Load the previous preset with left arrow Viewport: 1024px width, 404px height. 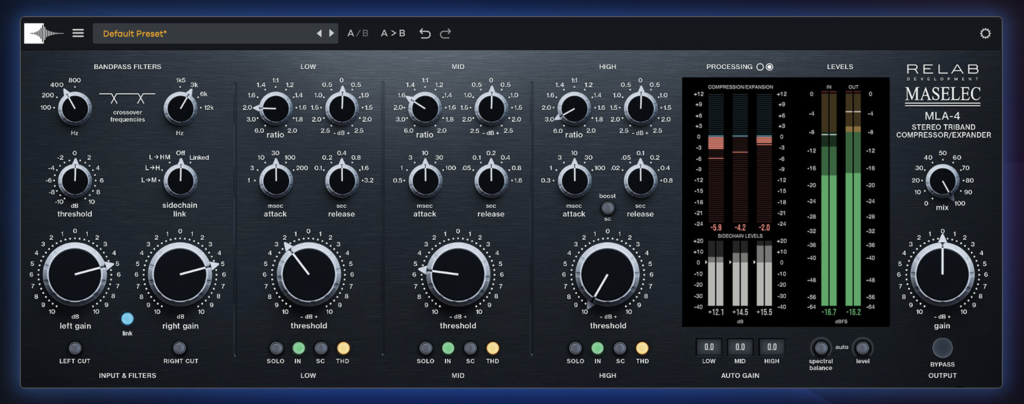[319, 33]
